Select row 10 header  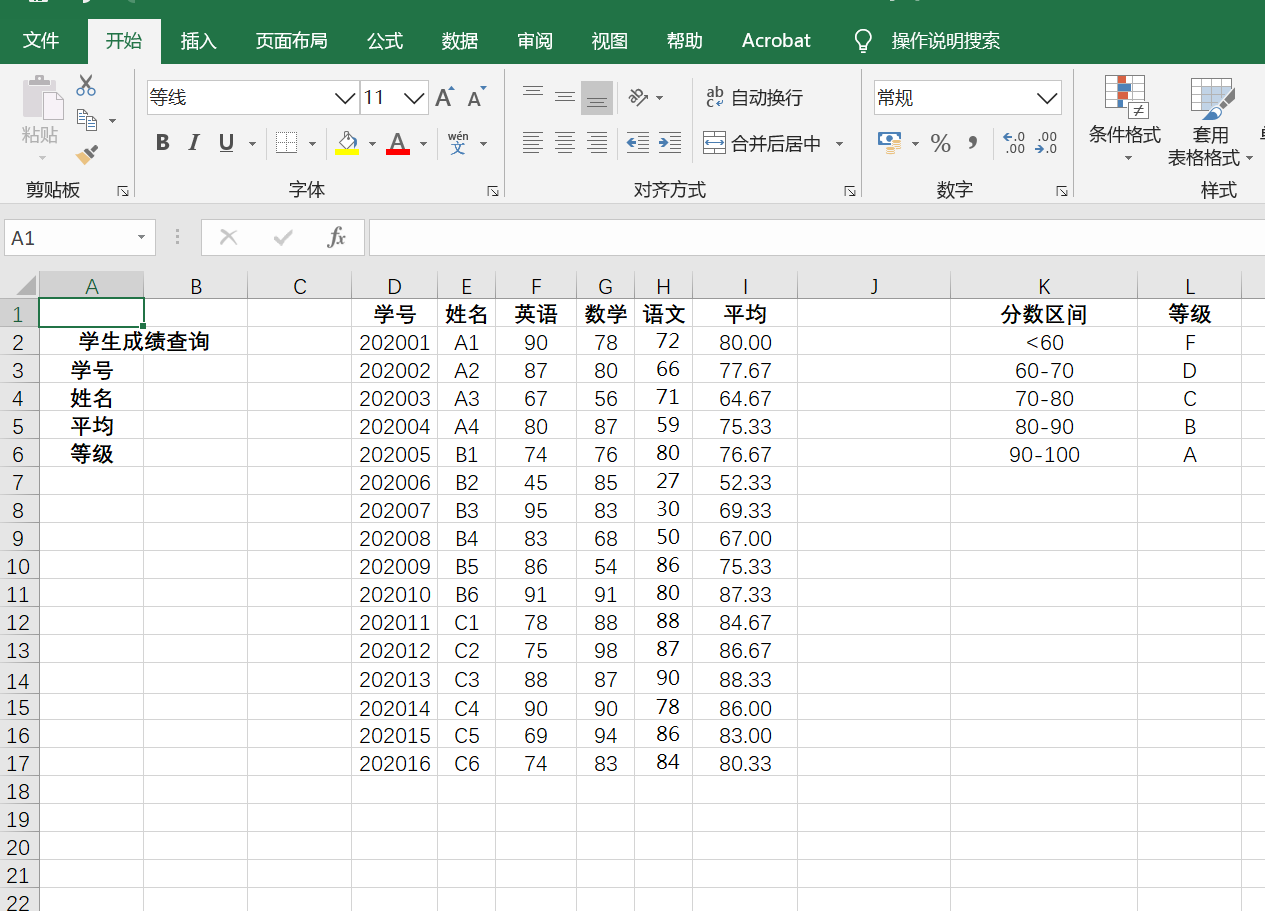click(x=19, y=566)
